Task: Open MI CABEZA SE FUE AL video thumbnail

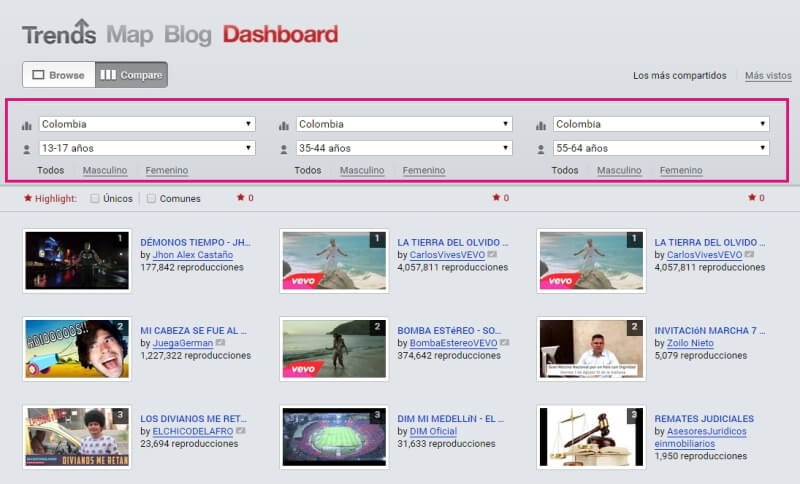Action: click(x=77, y=349)
